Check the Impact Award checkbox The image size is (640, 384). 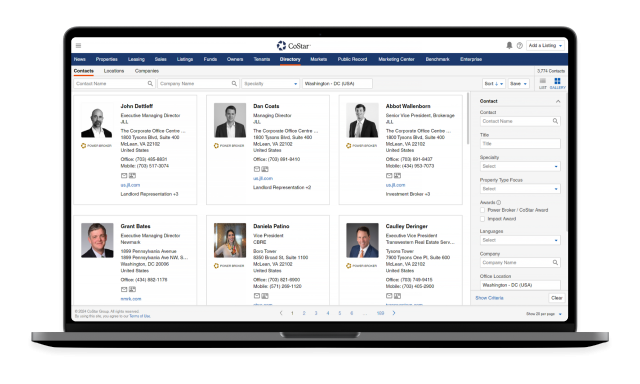coord(482,219)
